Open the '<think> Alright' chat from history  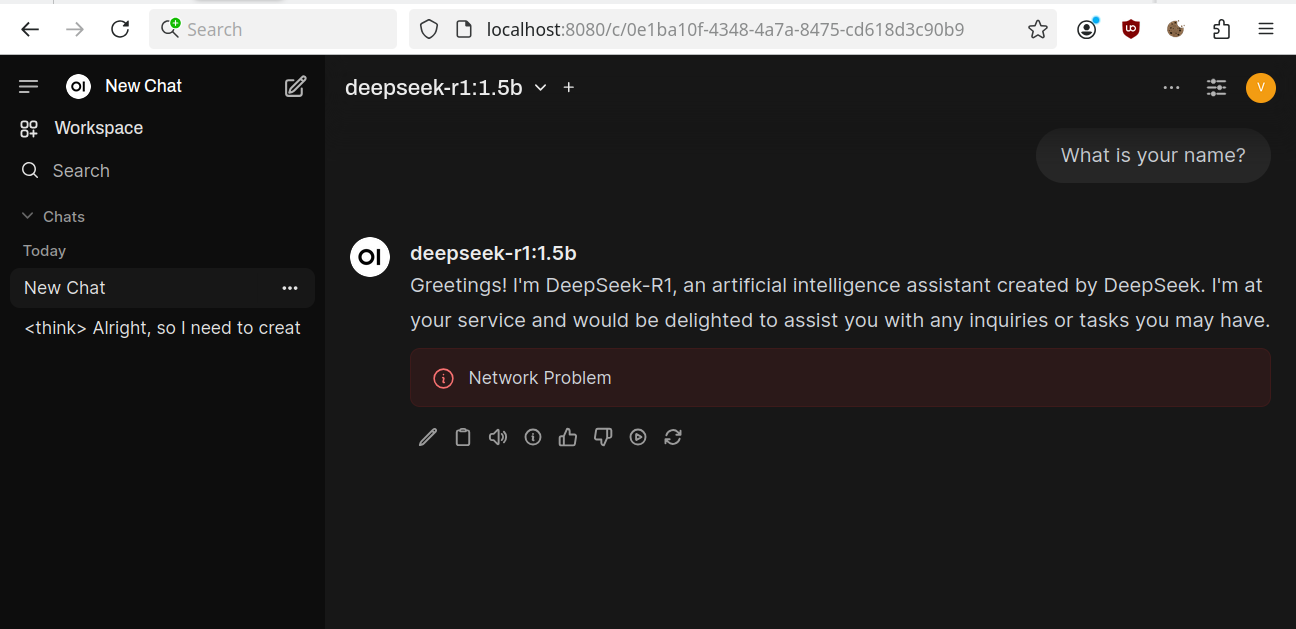click(x=162, y=328)
